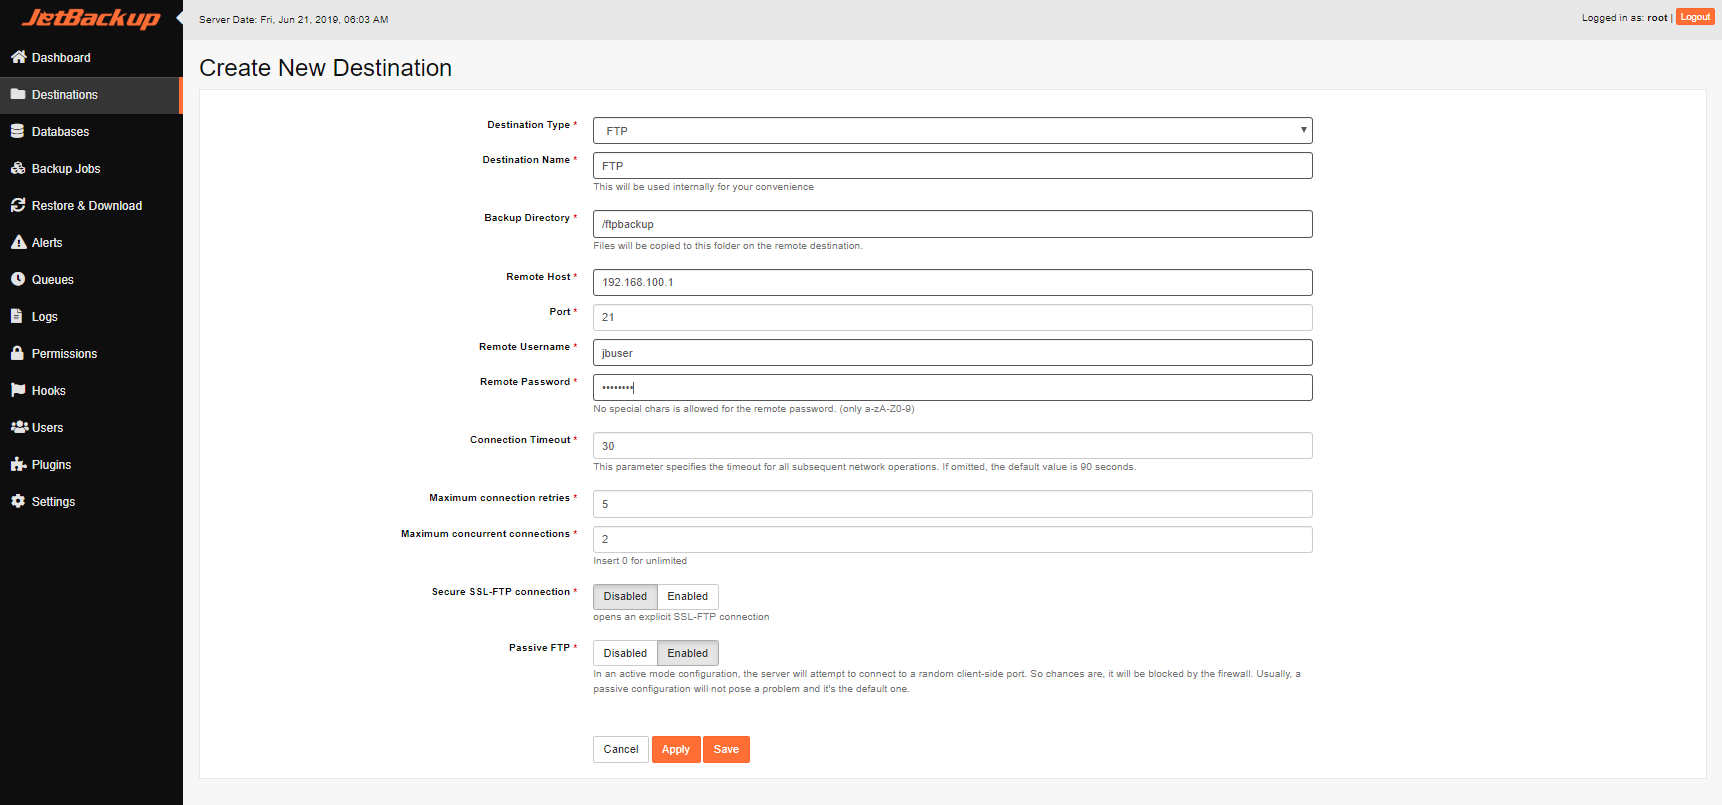Click the Dashboard home icon
Image resolution: width=1722 pixels, height=805 pixels.
pyautogui.click(x=18, y=57)
